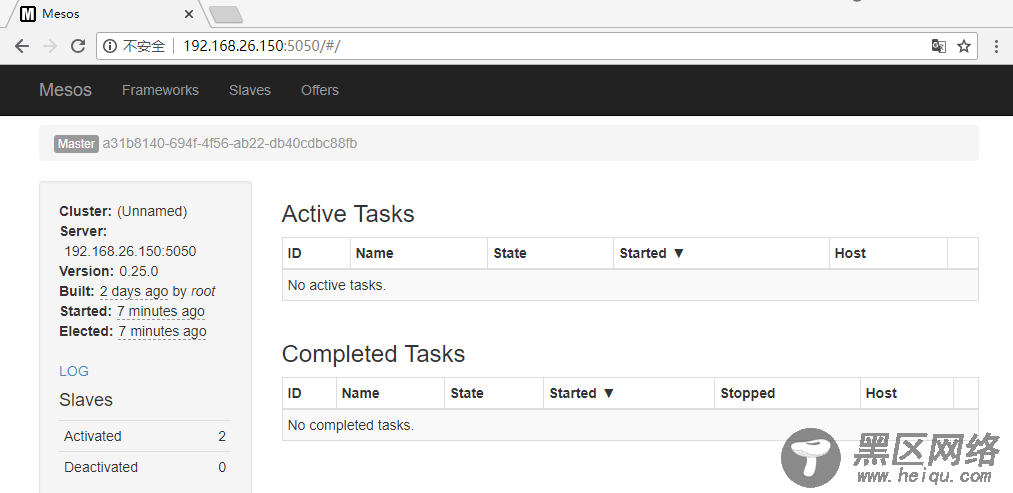This screenshot has height=493, width=1013.
Task: Click the server address 192.168.26.150:5050 text
Action: 131,251
